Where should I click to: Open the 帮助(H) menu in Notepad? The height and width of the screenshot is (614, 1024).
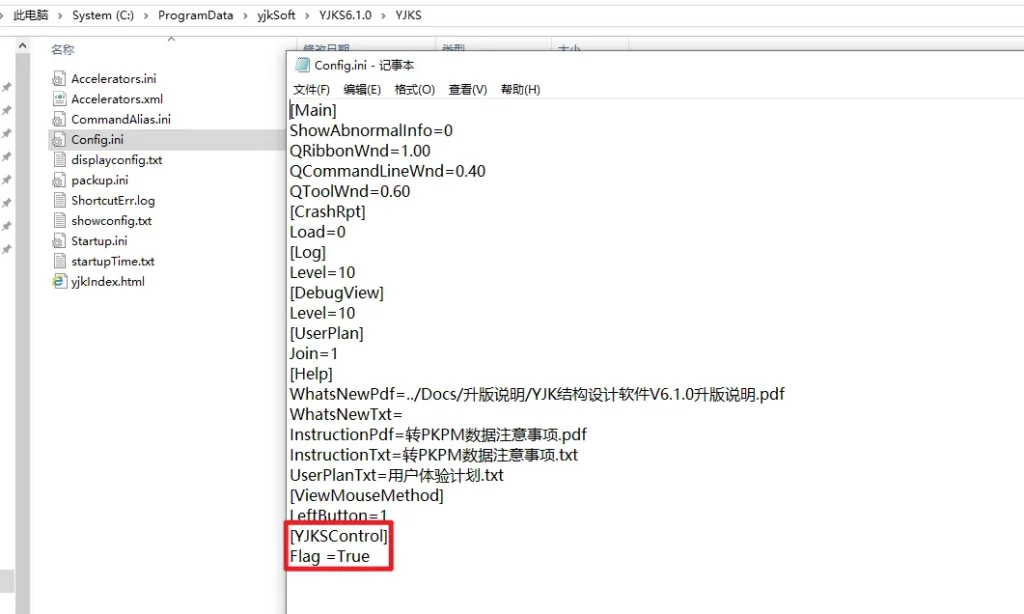point(520,89)
